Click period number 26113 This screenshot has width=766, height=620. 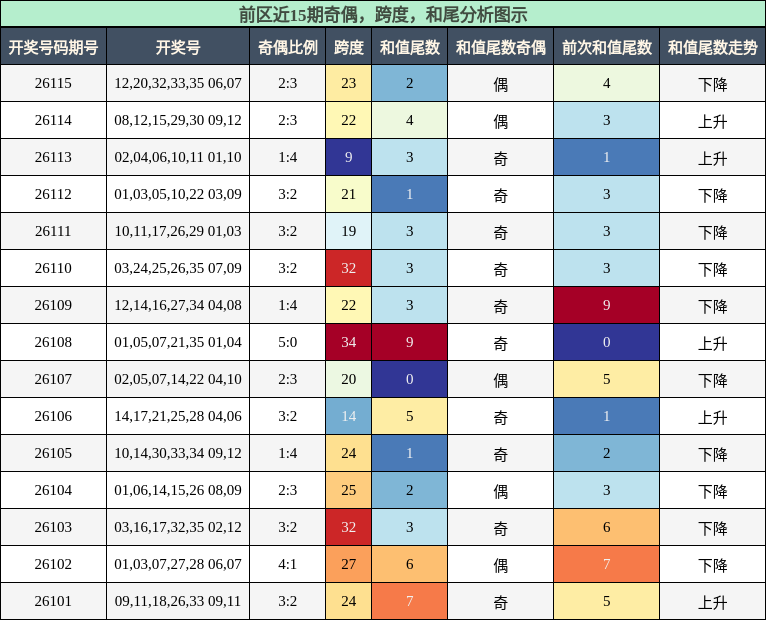click(53, 157)
